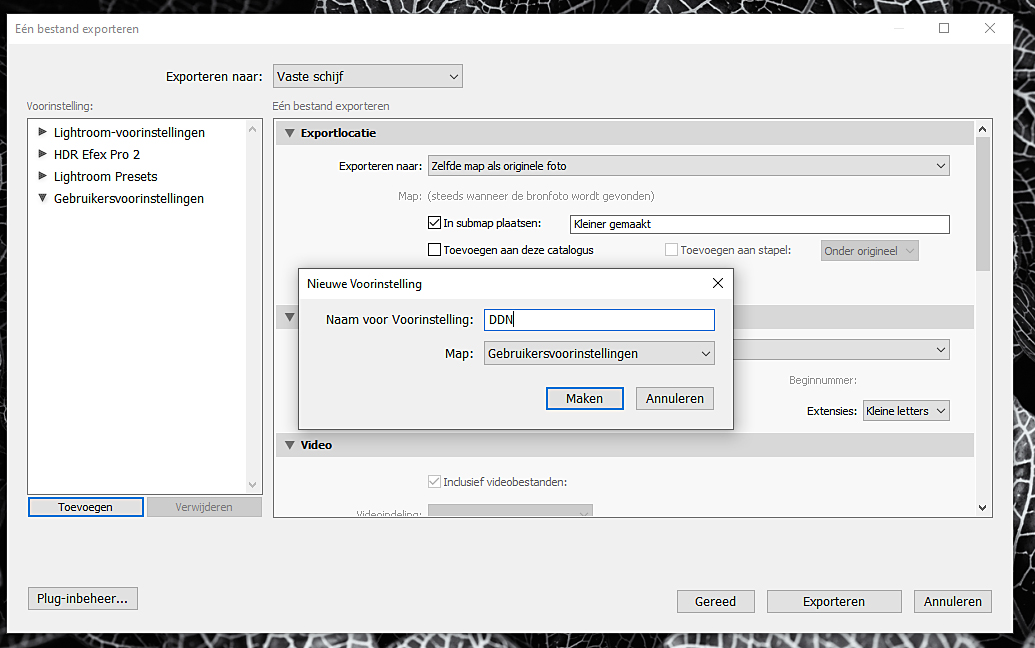Collapse the Exportlocatie section

(290, 133)
